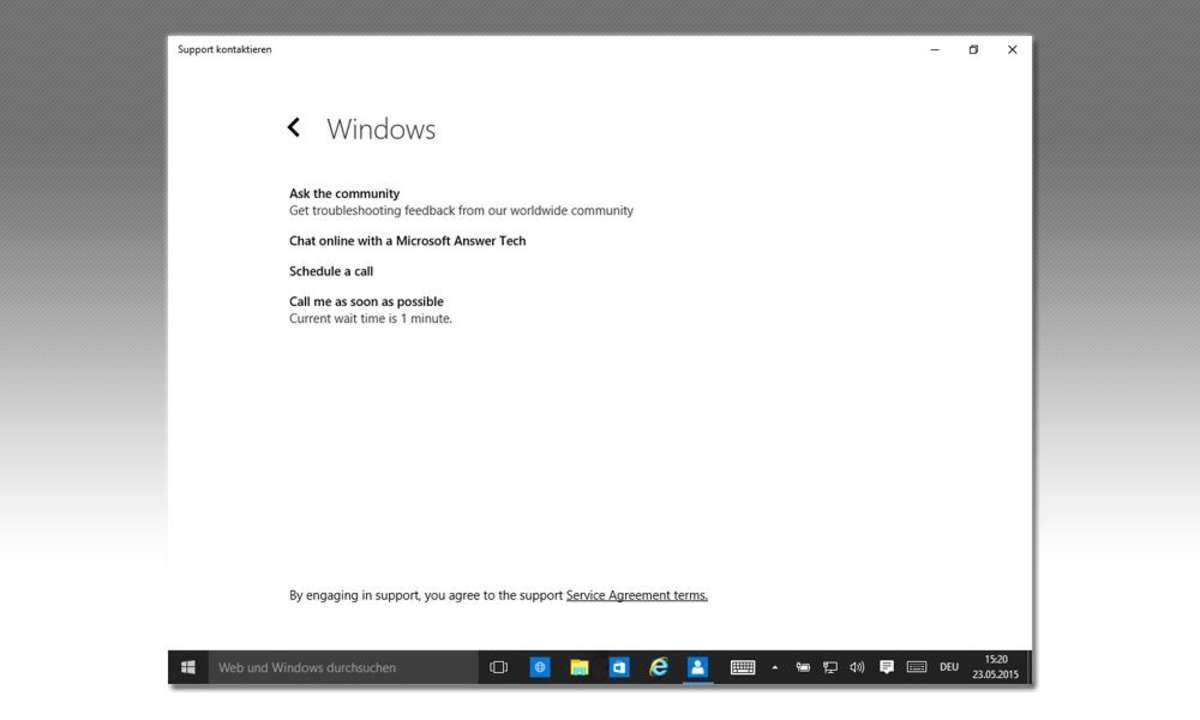Focus the Web und Windows durchsuchen search box

tap(343, 667)
